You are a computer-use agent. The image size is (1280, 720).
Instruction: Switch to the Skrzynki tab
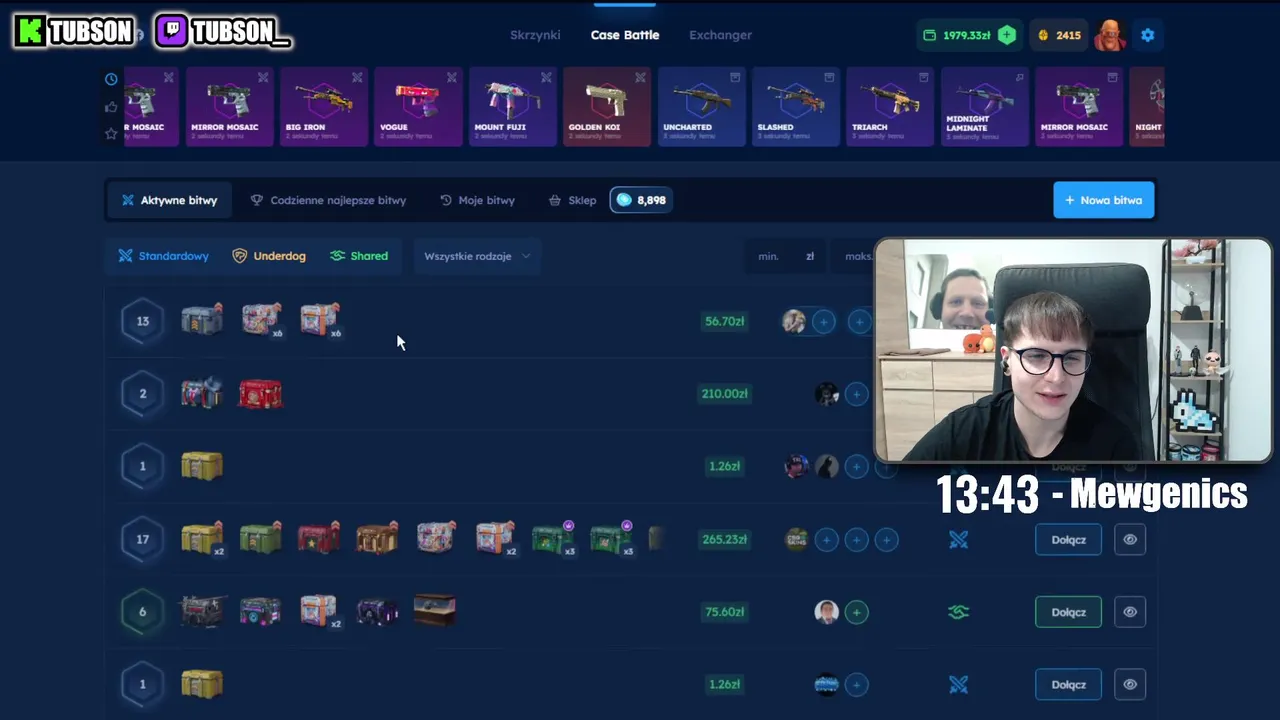pos(535,35)
